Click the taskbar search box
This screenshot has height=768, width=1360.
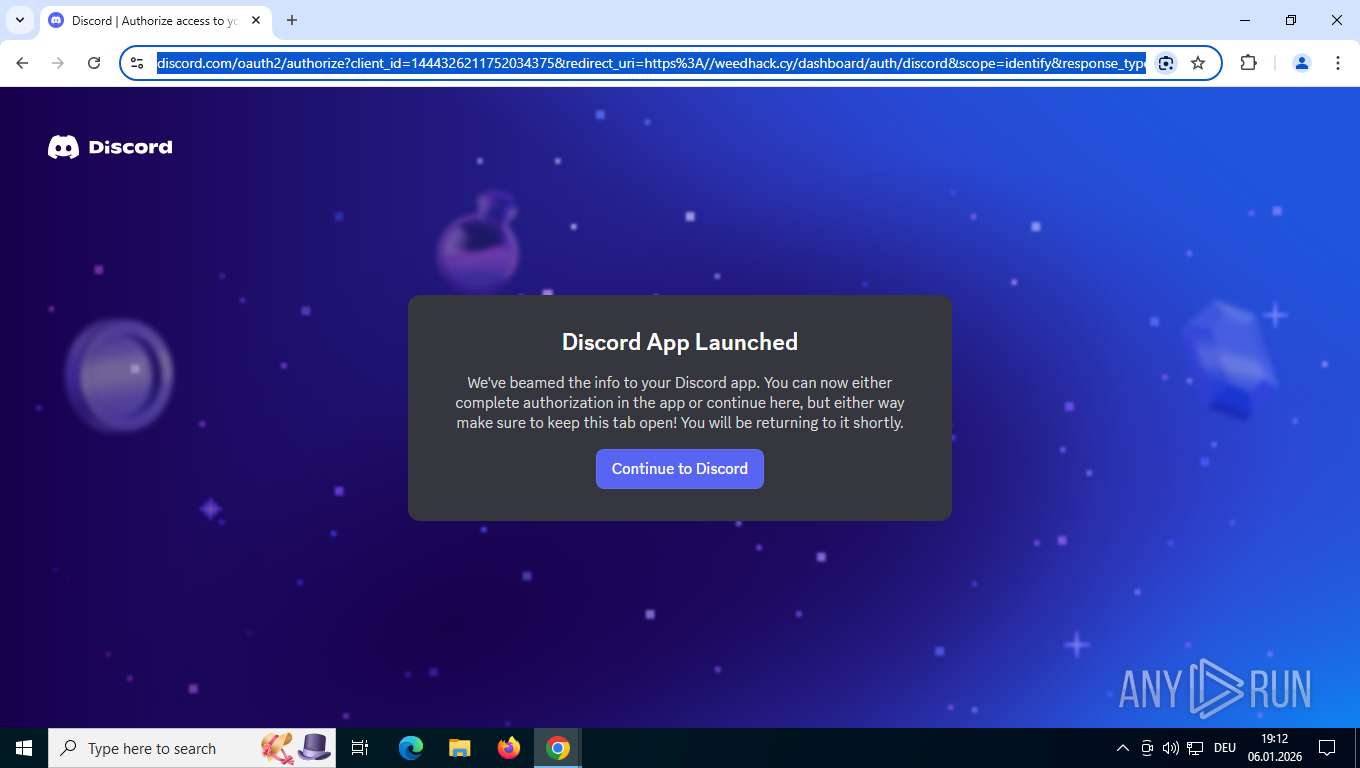pyautogui.click(x=192, y=748)
